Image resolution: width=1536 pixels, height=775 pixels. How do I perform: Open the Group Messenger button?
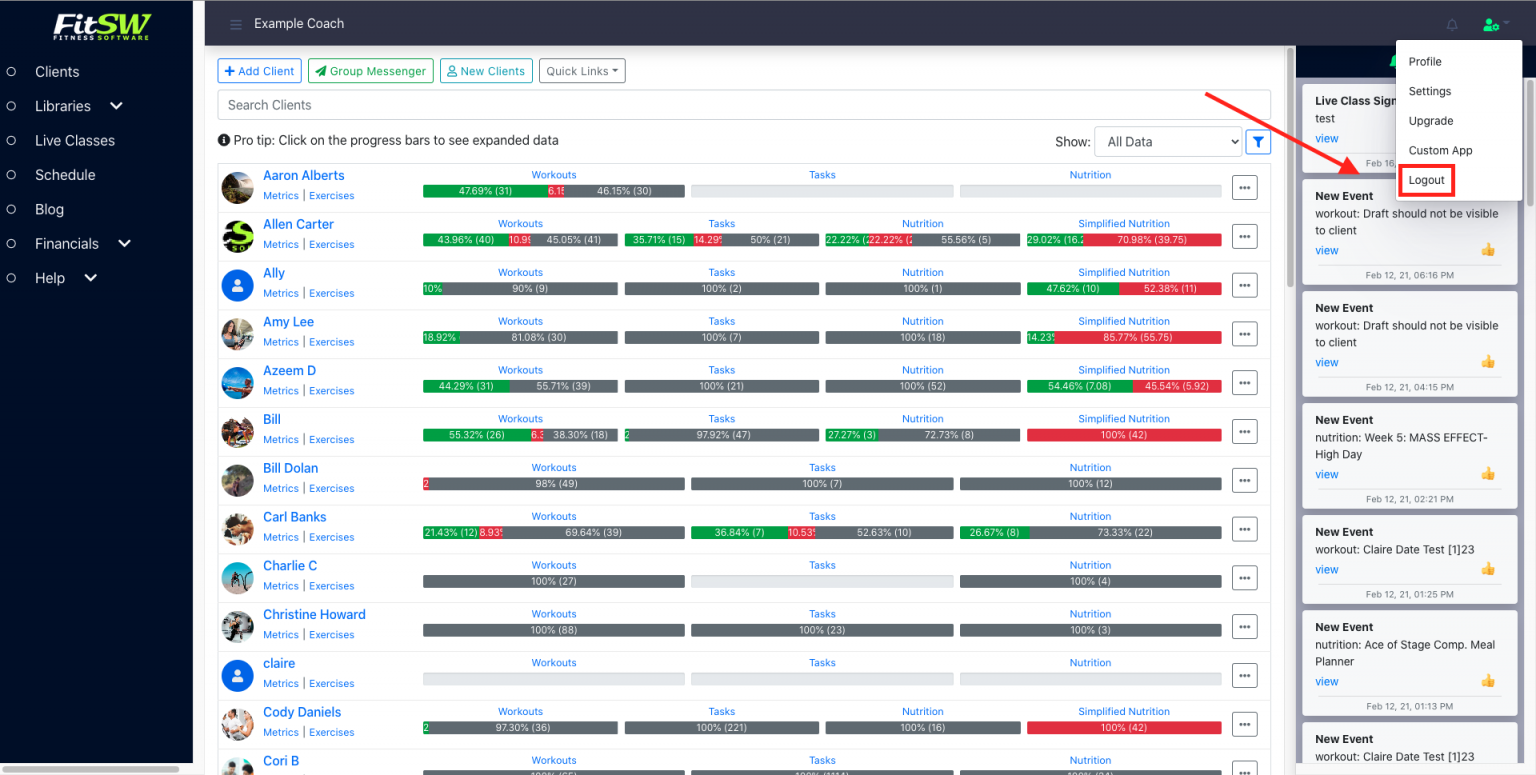click(x=370, y=71)
